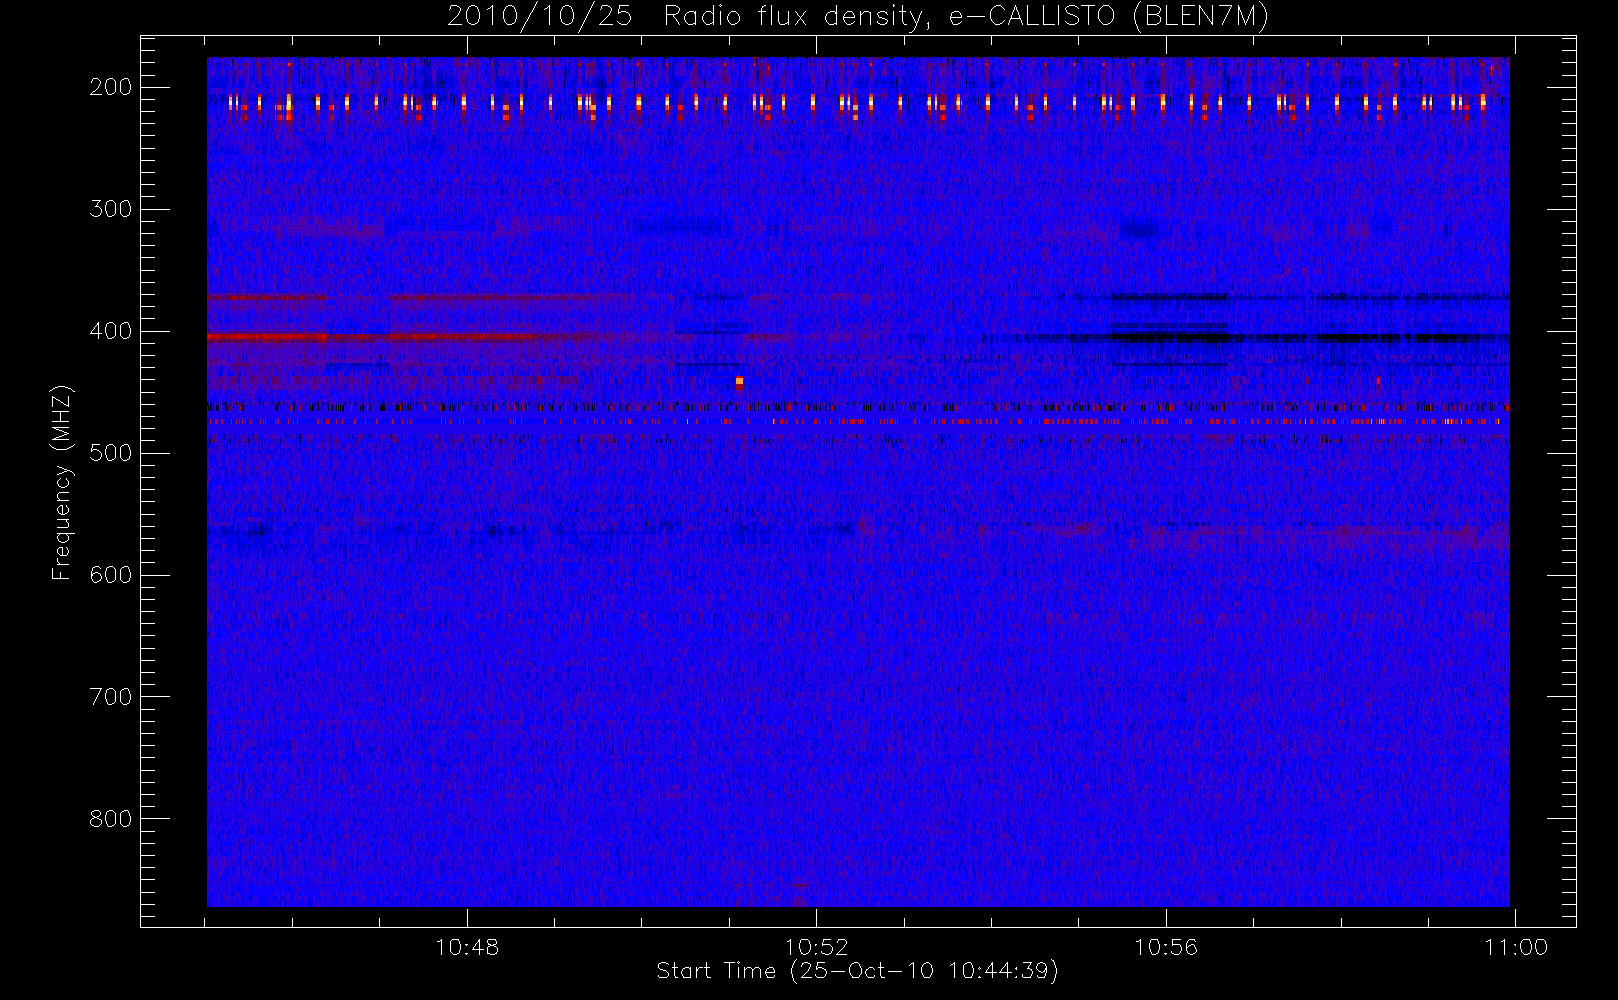This screenshot has height=1000, width=1618.
Task: Click the 300 frequency tick label
Action: pyautogui.click(x=111, y=209)
